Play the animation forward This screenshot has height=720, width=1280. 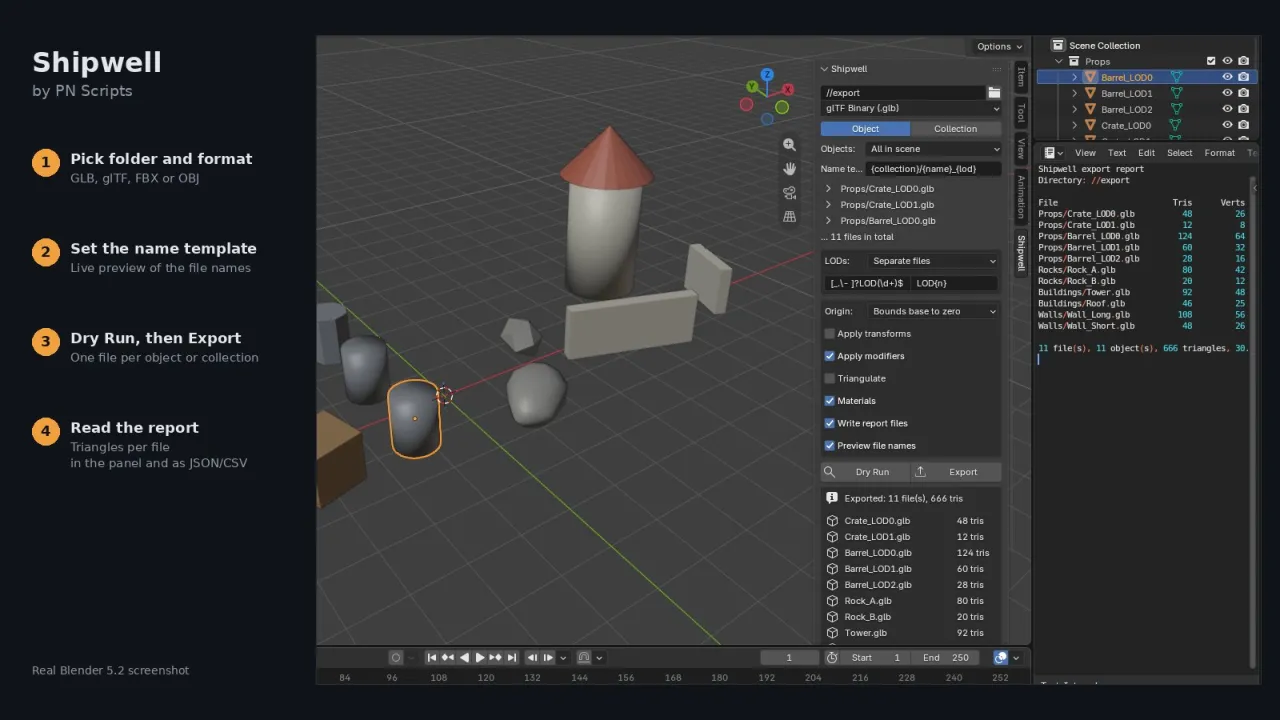(480, 657)
